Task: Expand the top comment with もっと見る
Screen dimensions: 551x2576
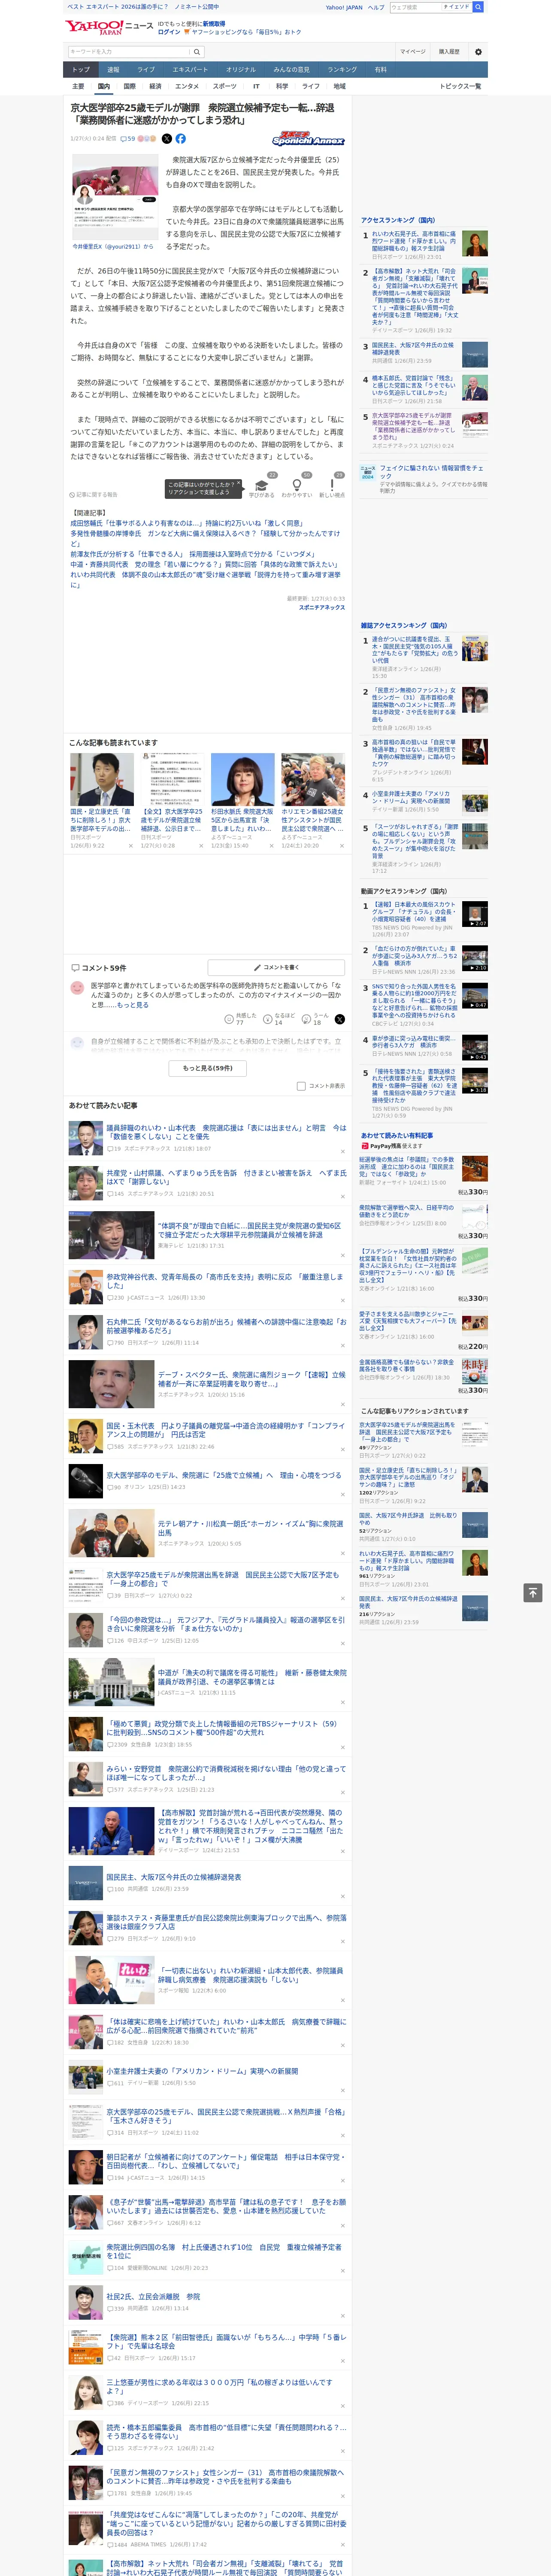Action: click(133, 1004)
